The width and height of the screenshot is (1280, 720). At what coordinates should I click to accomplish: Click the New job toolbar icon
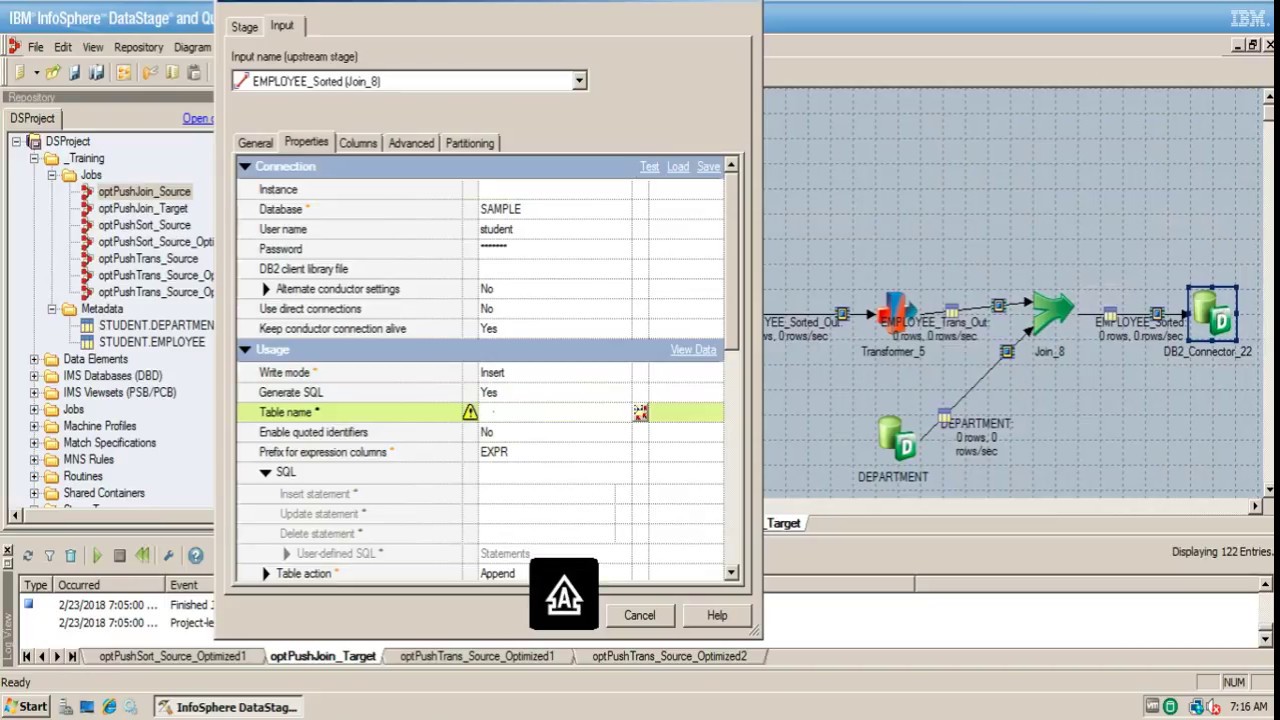tap(19, 72)
